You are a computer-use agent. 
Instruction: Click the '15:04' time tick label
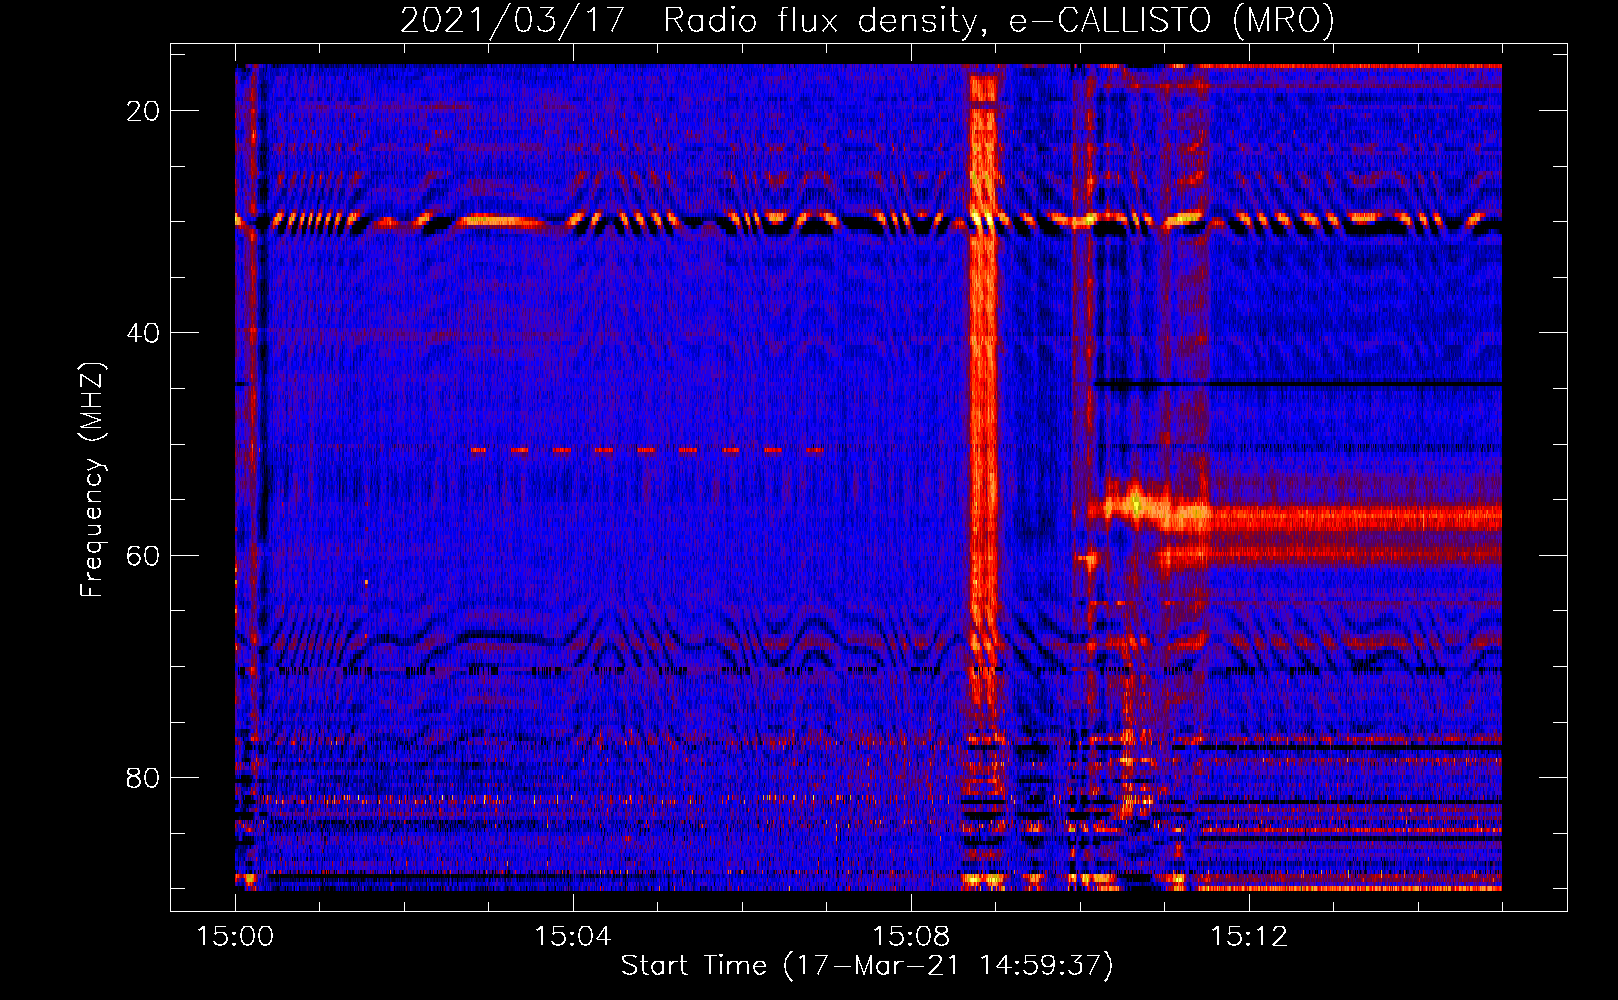pos(573,937)
